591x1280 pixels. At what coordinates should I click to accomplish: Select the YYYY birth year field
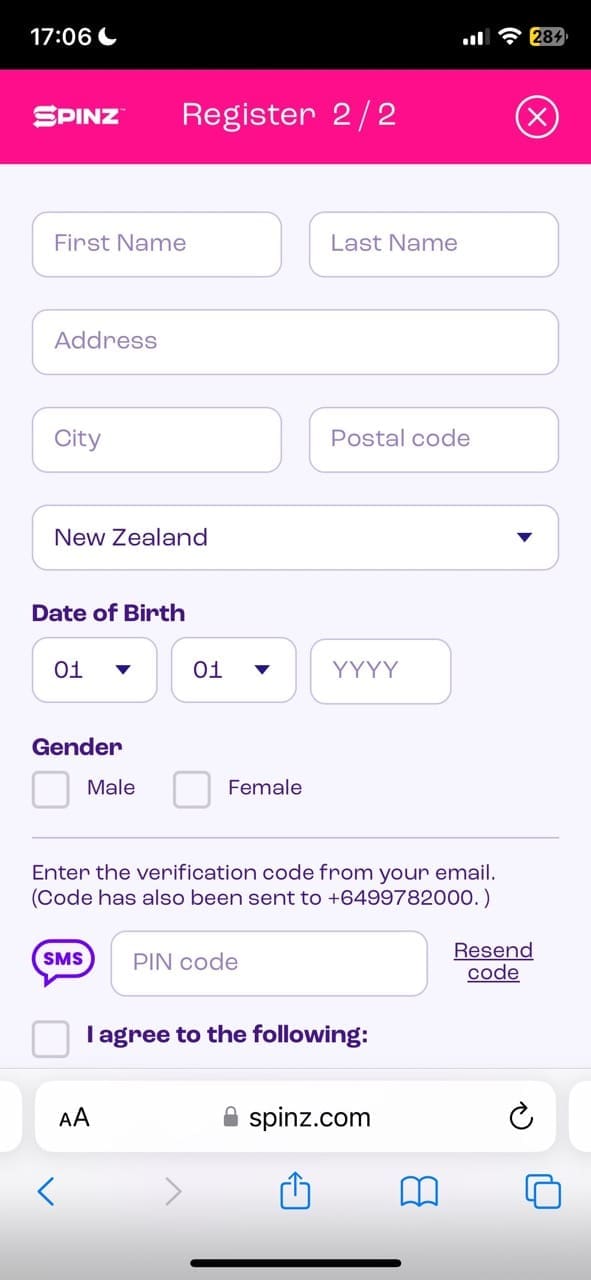(x=381, y=670)
